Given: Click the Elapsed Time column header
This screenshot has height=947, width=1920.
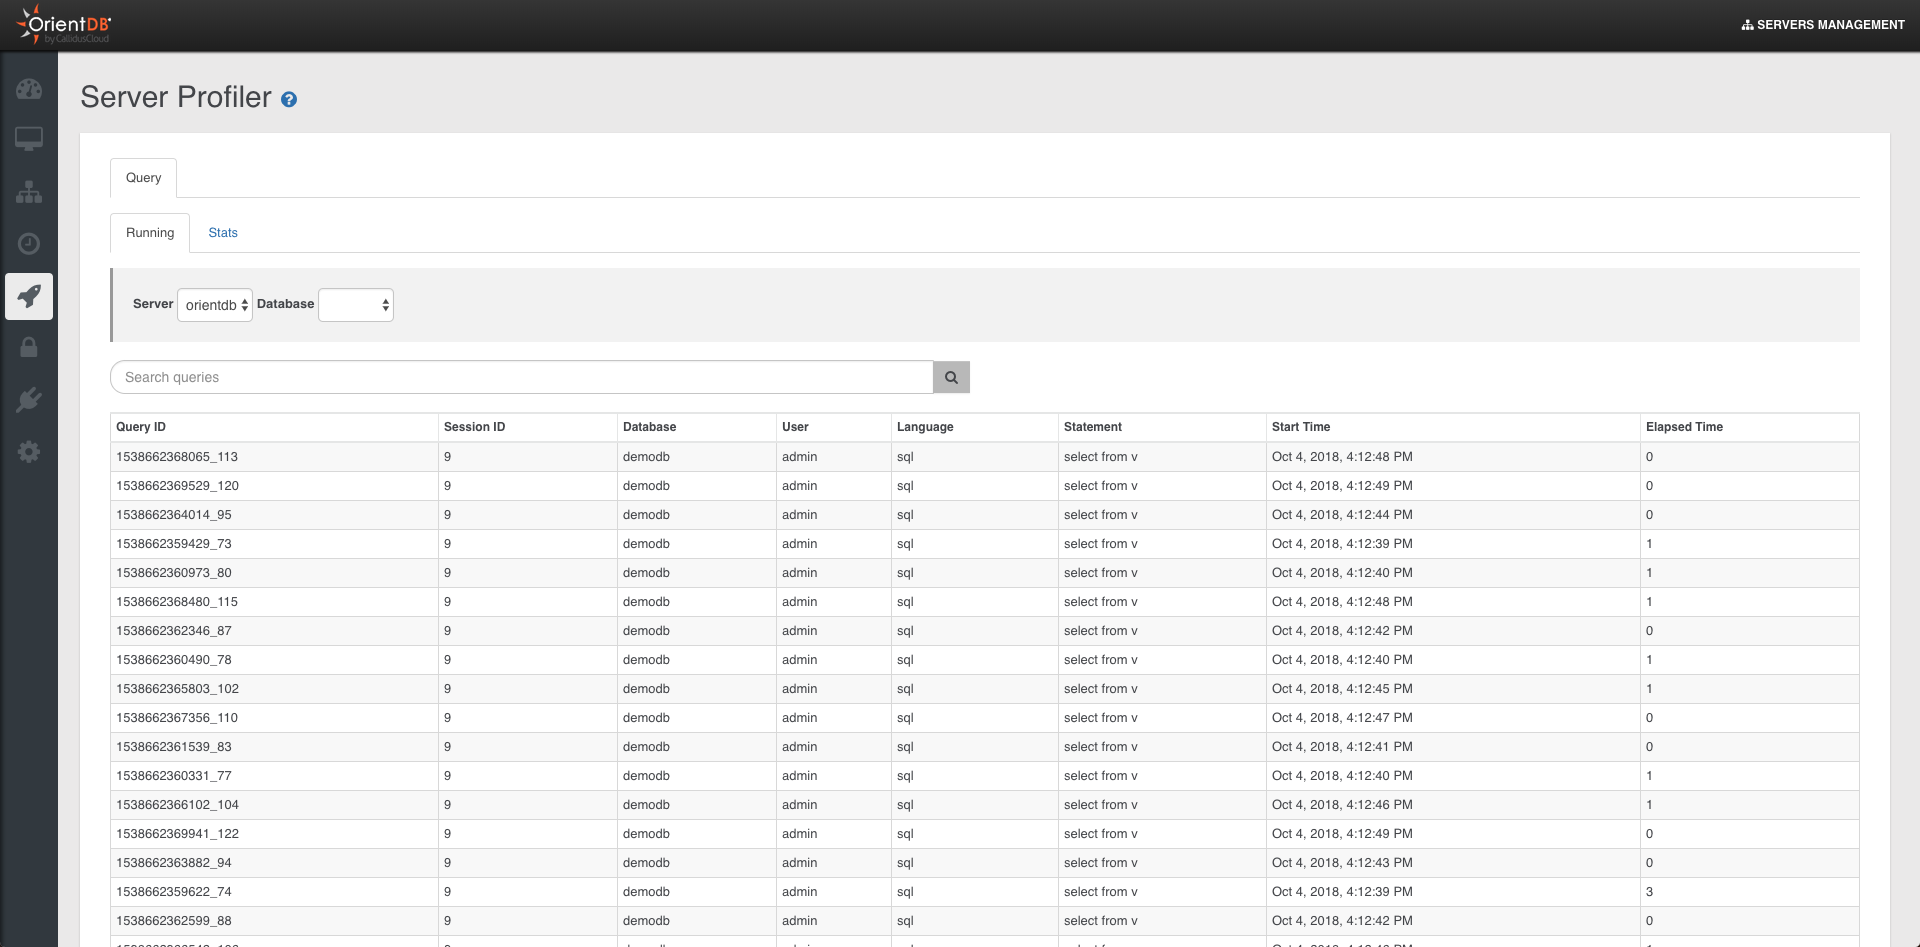Looking at the screenshot, I should (1684, 427).
